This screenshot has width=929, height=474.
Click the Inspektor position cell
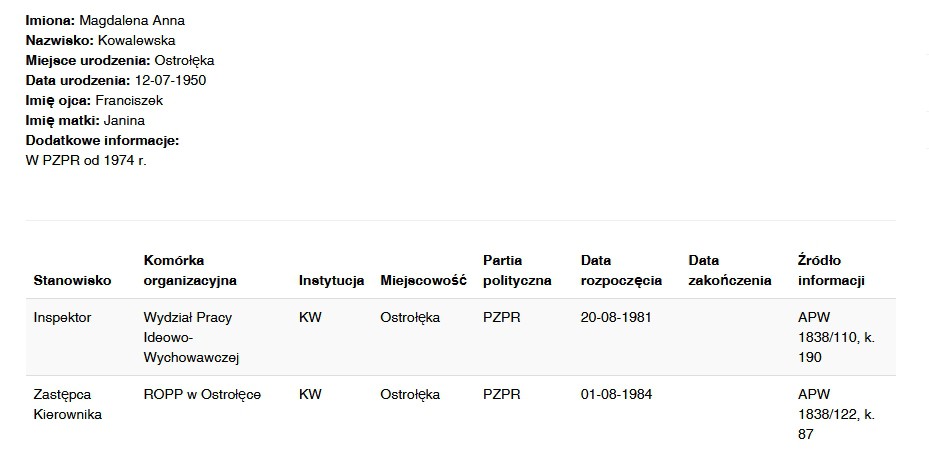pyautogui.click(x=62, y=317)
